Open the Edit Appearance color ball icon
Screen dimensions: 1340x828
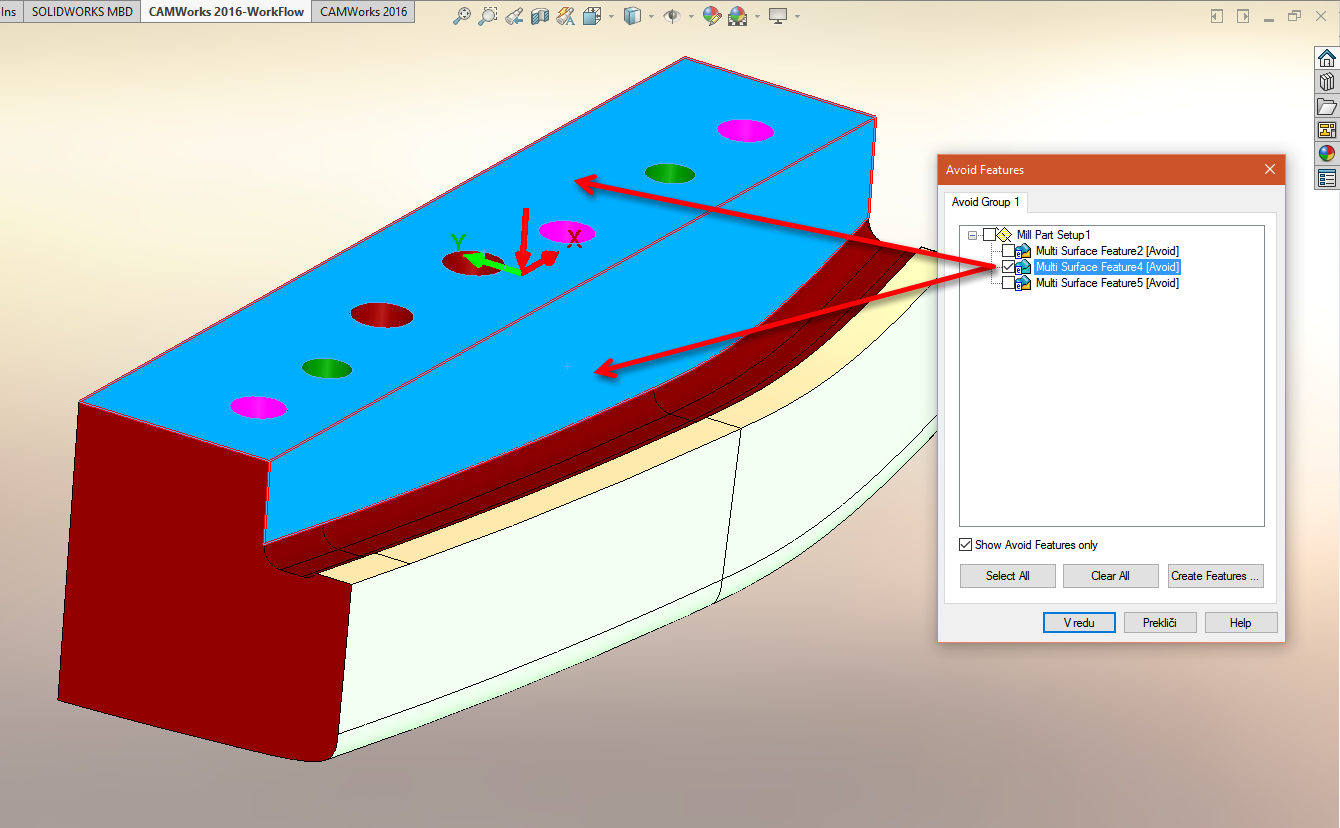(712, 16)
